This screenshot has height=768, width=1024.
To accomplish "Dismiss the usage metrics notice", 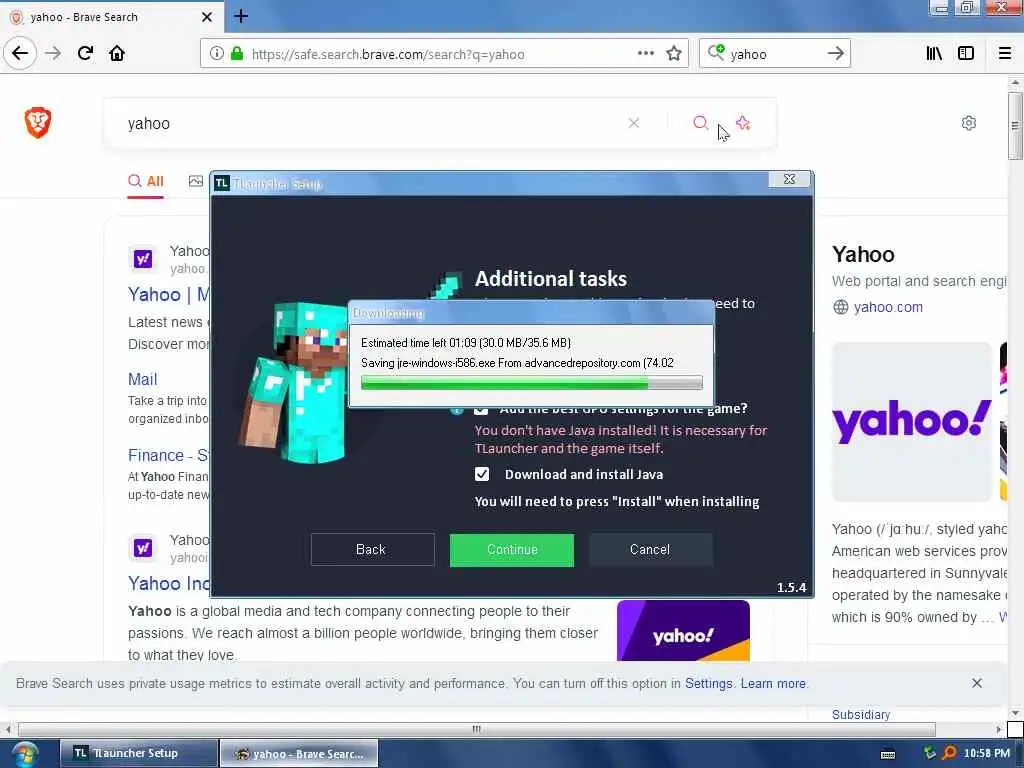I will pyautogui.click(x=976, y=683).
